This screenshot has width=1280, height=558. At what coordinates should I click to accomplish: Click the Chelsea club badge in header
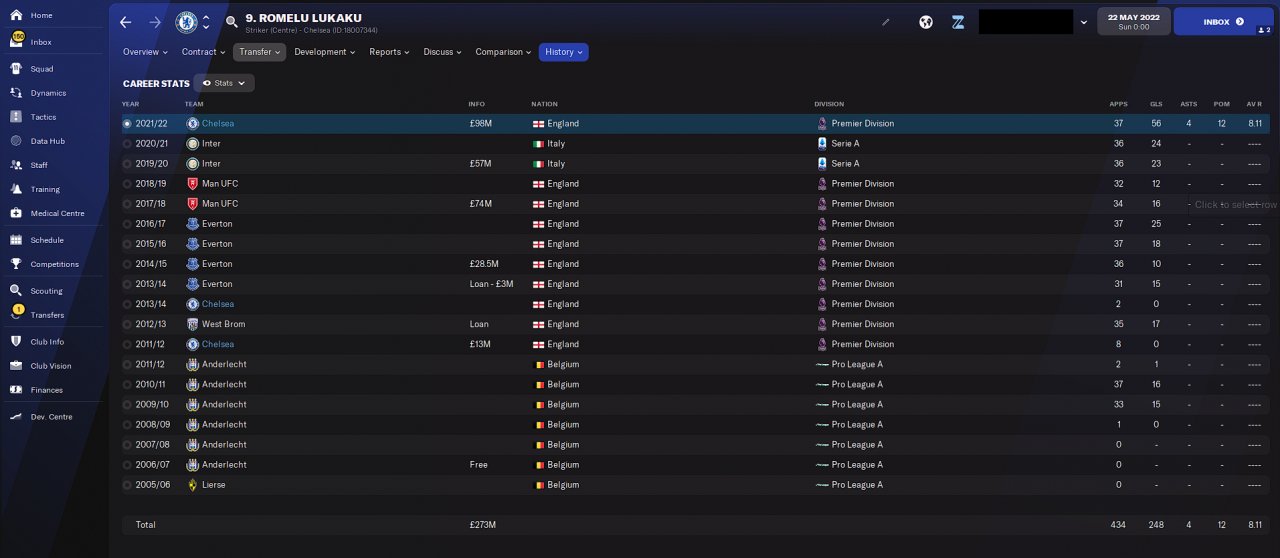pyautogui.click(x=186, y=22)
